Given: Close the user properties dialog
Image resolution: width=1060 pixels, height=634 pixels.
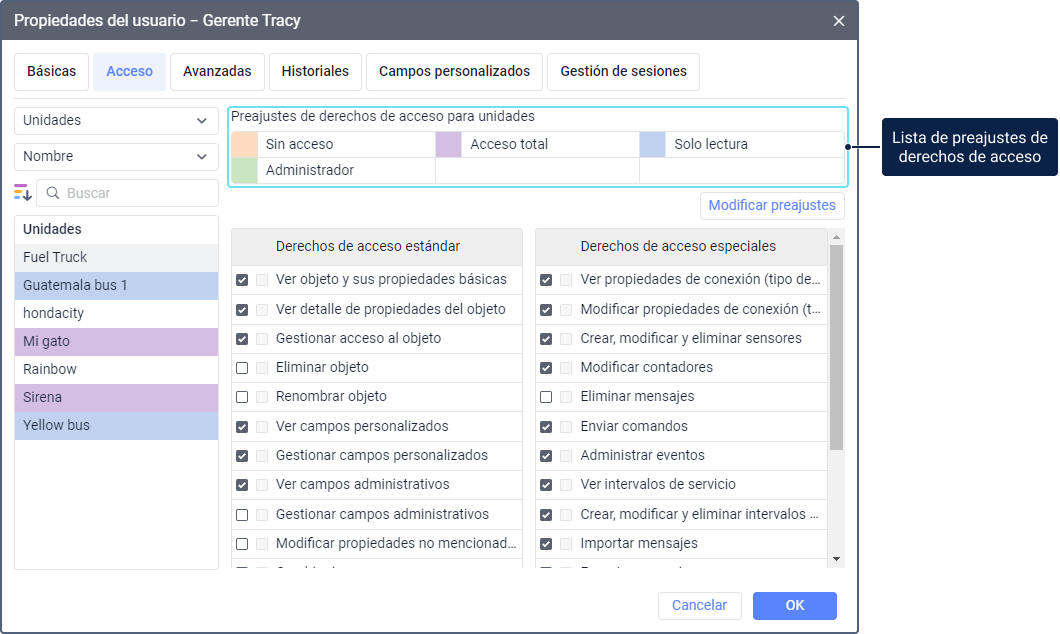Looking at the screenshot, I should click(838, 21).
